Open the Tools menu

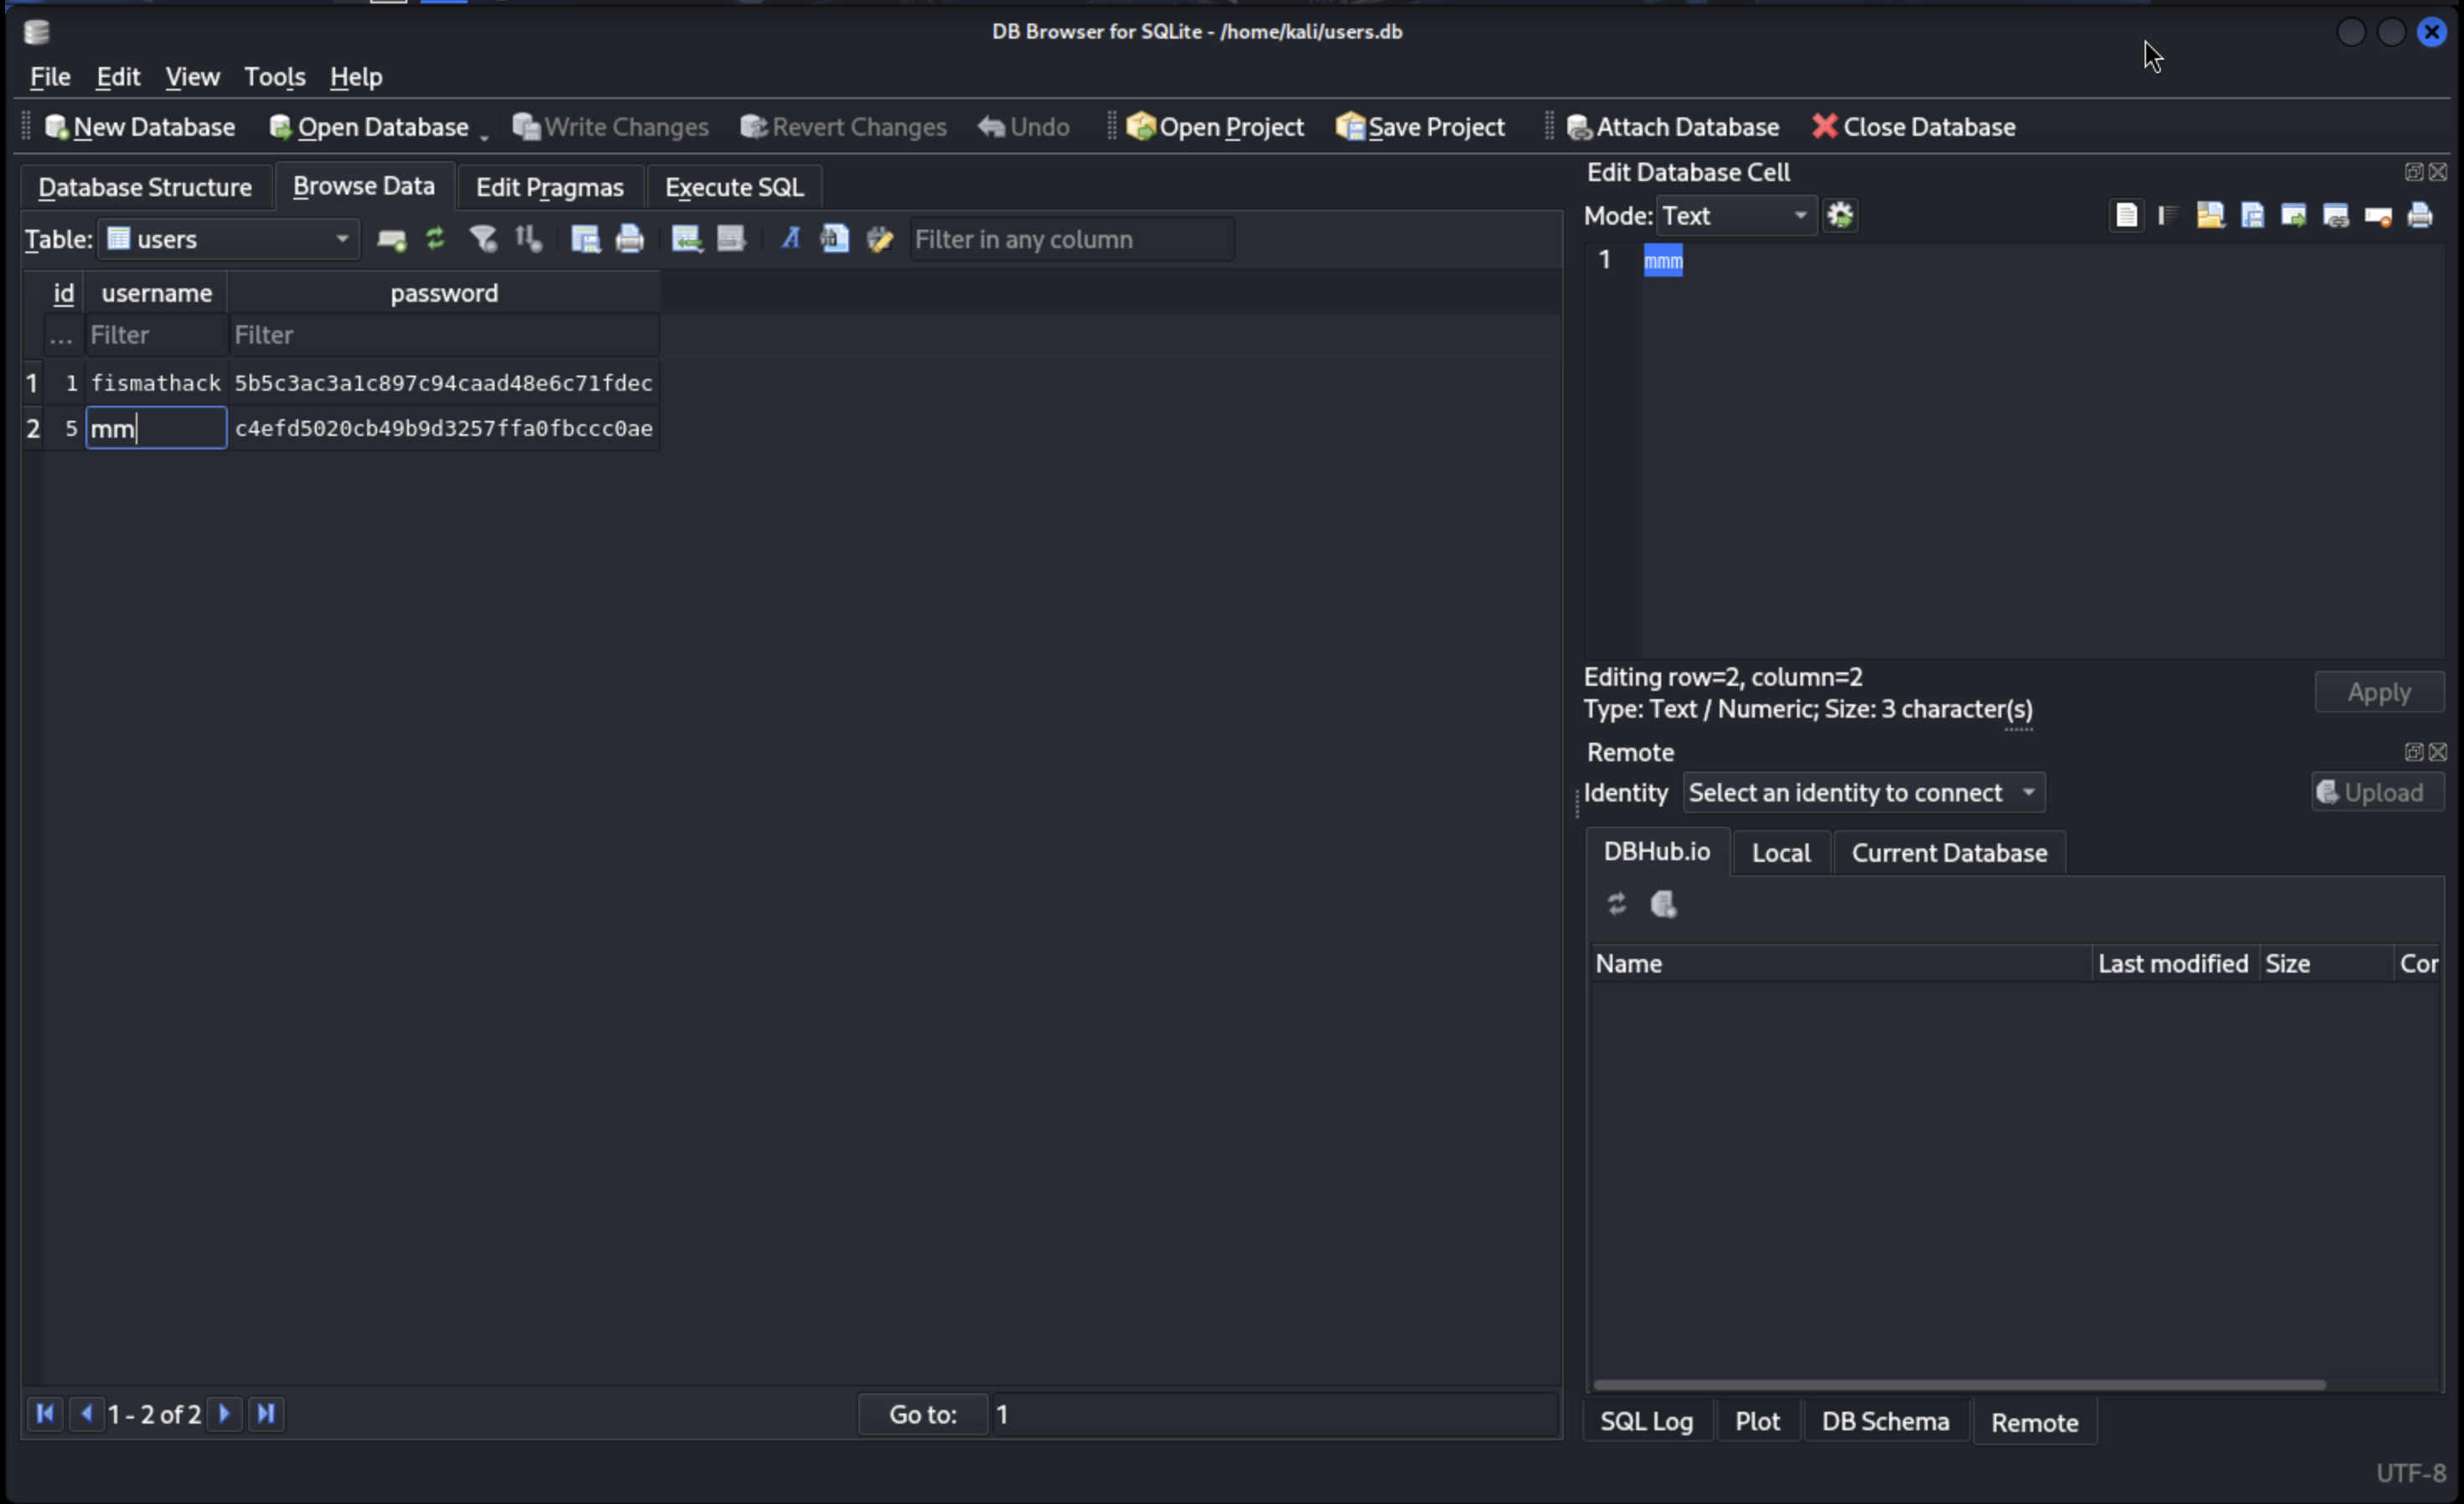(x=274, y=77)
